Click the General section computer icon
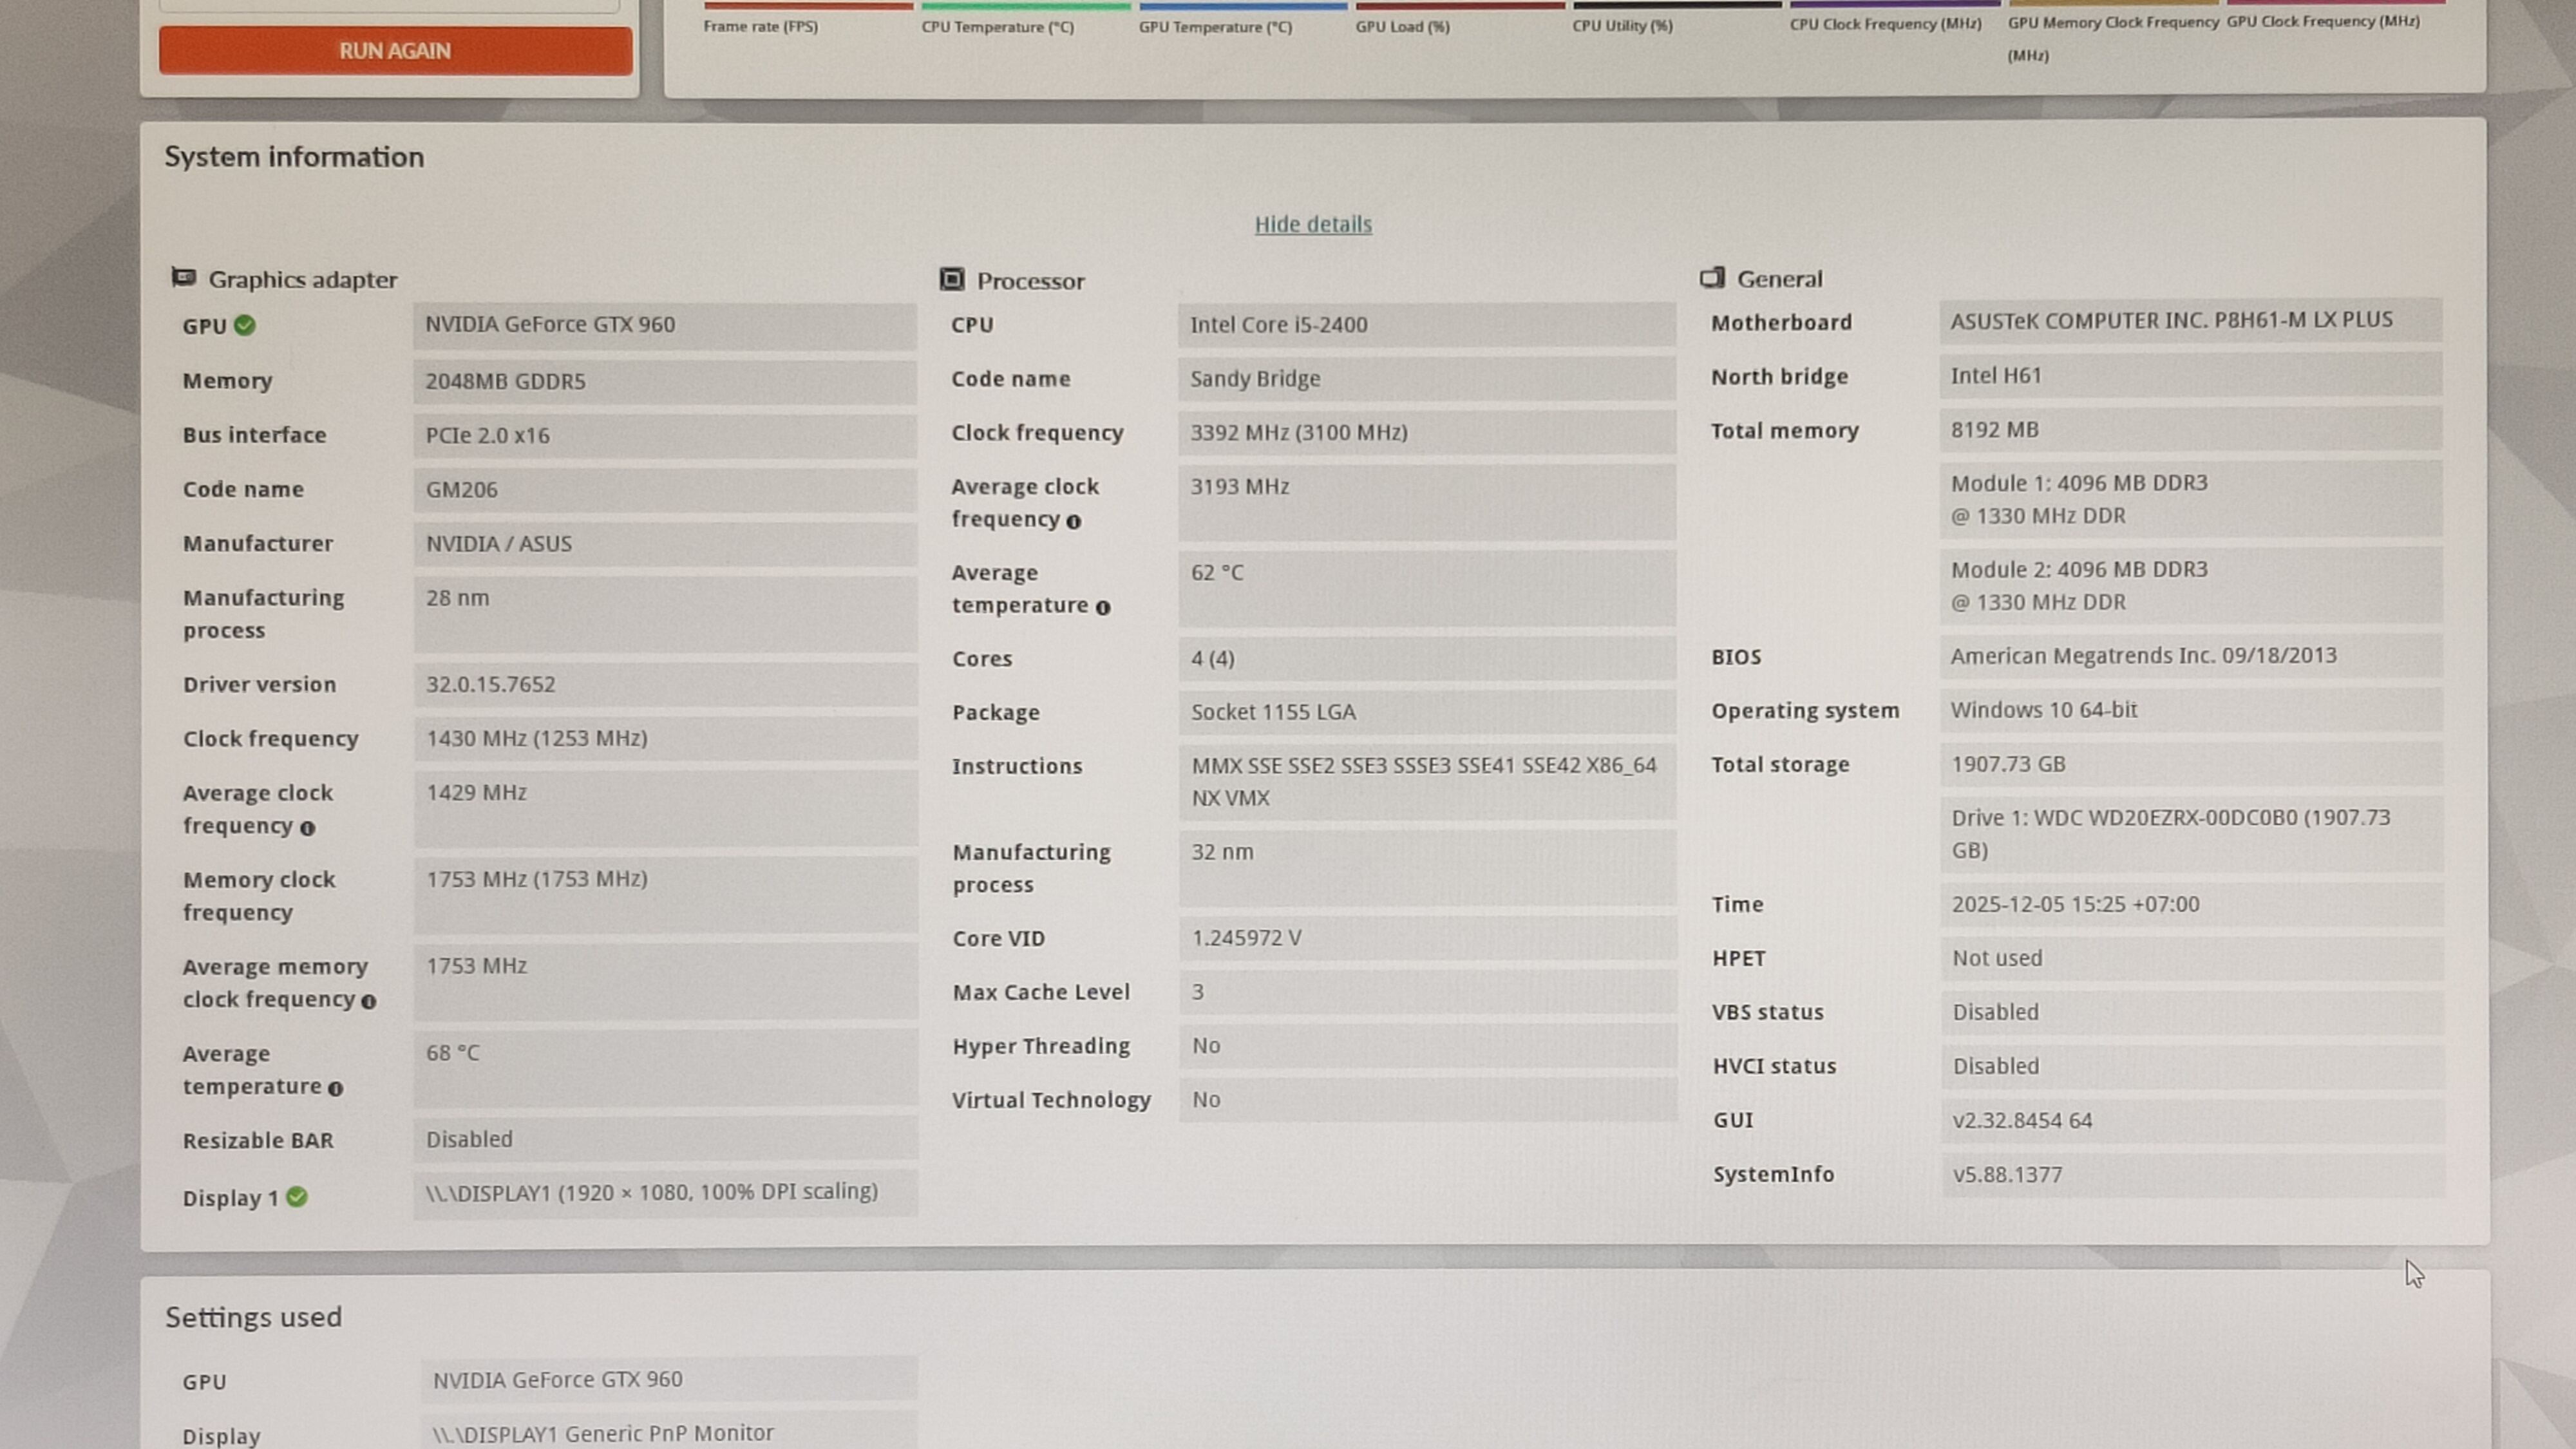The height and width of the screenshot is (1449, 2576). point(1712,277)
